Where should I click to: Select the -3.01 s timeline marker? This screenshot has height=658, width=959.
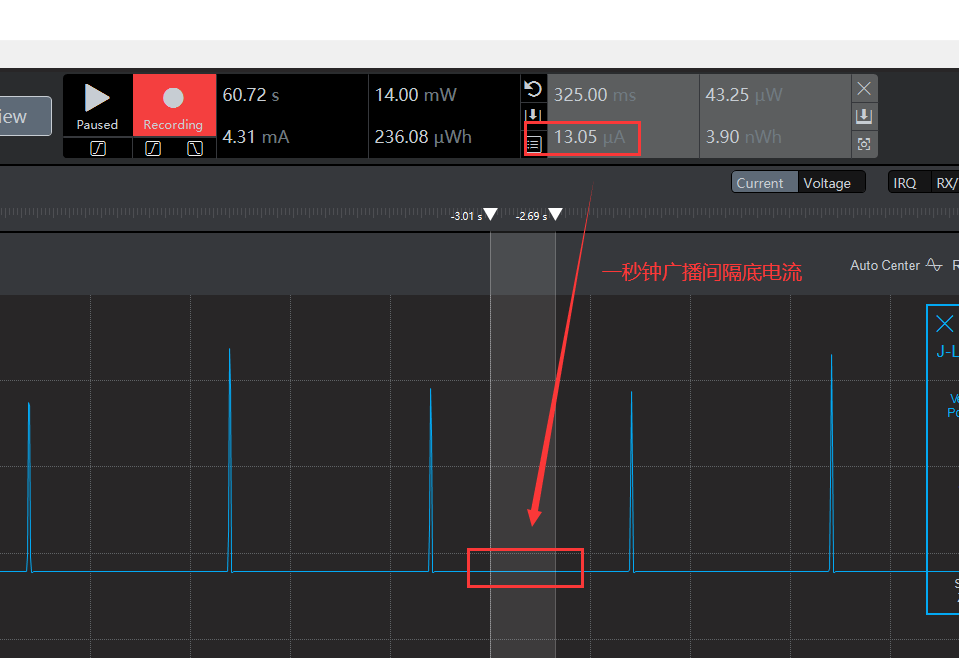[x=490, y=214]
